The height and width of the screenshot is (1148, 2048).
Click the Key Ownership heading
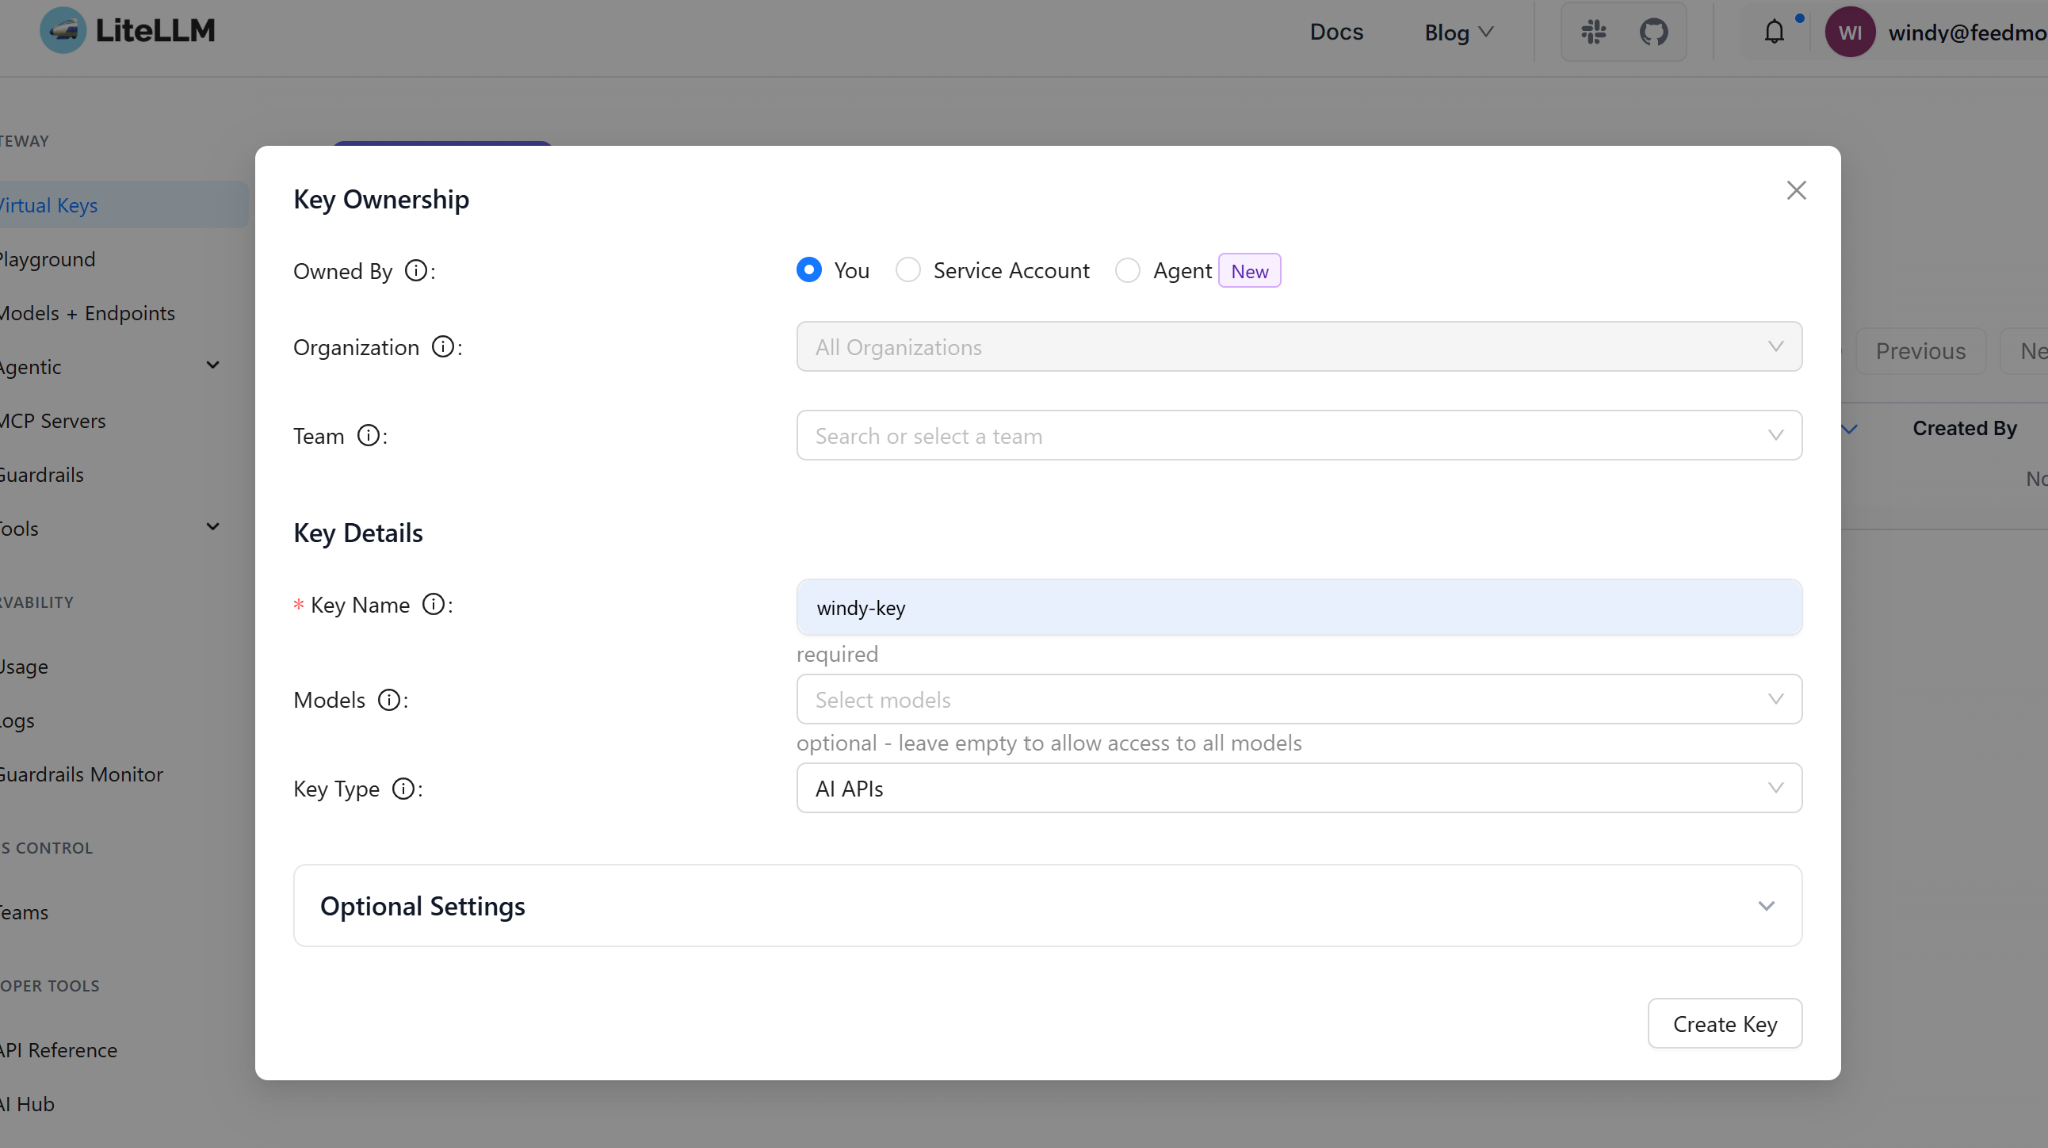tap(381, 199)
